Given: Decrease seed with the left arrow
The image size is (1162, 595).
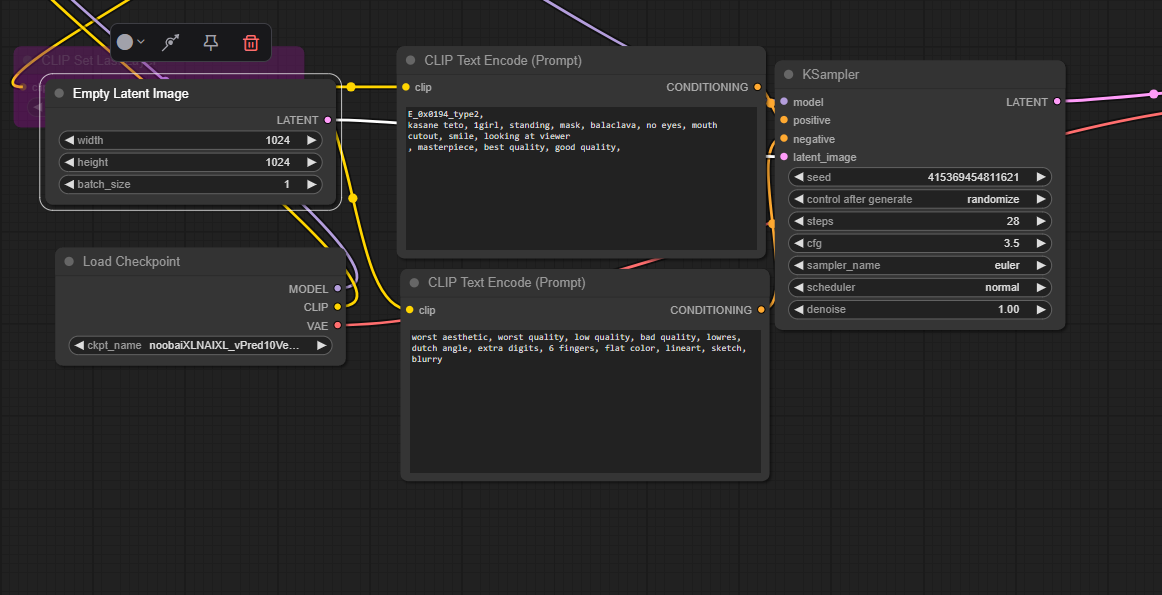Looking at the screenshot, I should [798, 177].
